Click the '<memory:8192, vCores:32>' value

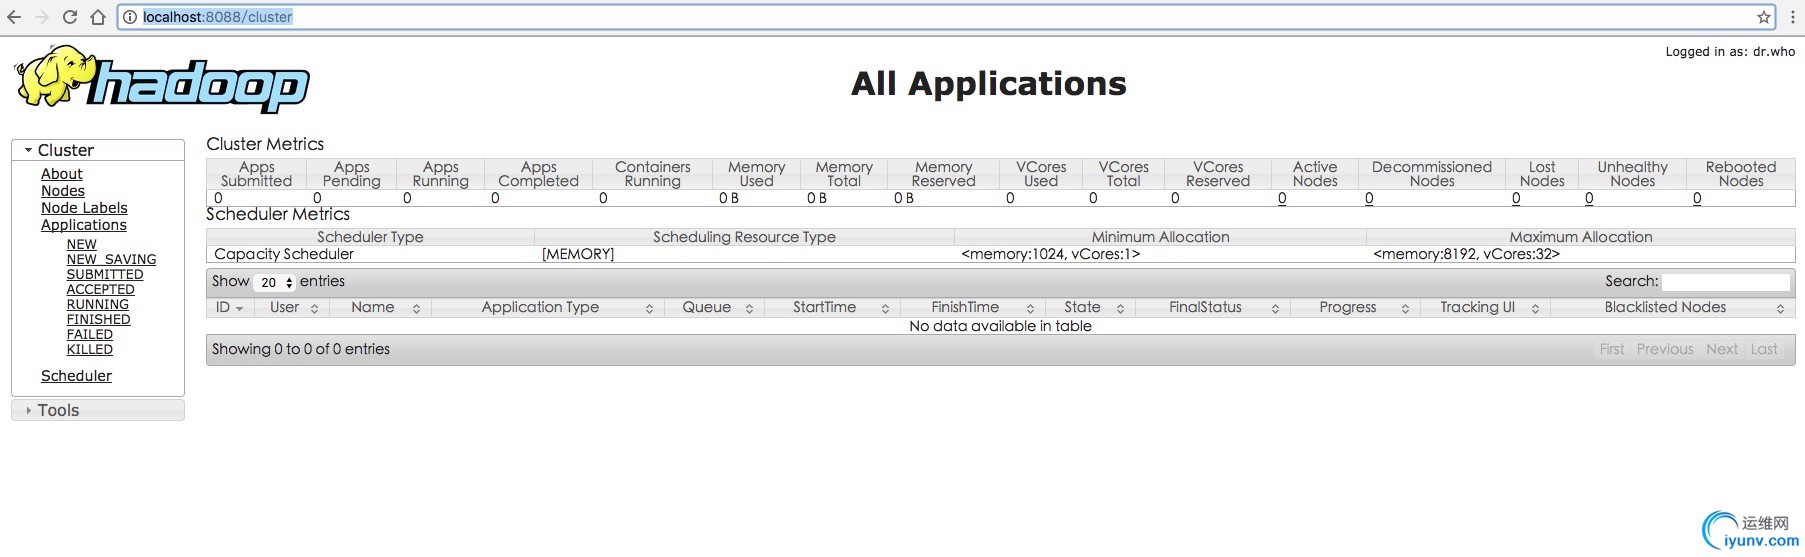(1466, 254)
